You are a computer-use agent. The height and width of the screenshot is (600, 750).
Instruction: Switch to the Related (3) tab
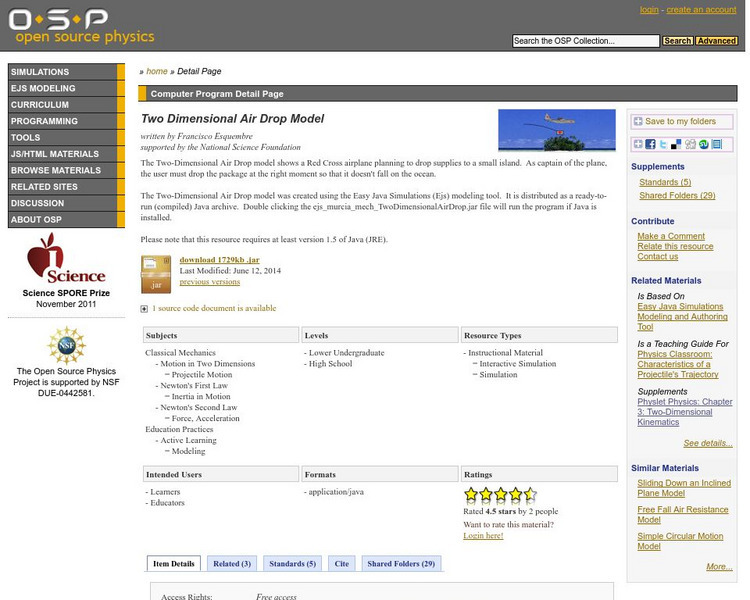232,564
